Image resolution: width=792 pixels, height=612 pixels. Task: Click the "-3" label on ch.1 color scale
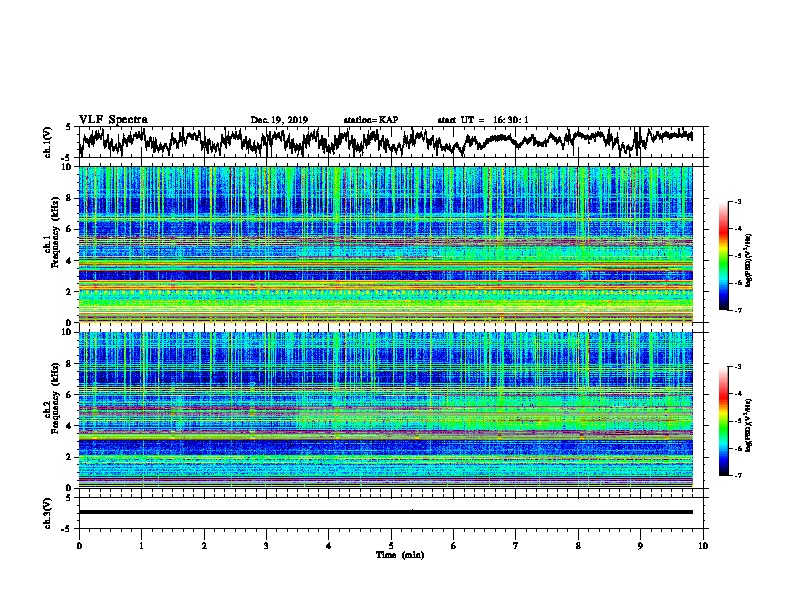click(x=738, y=201)
